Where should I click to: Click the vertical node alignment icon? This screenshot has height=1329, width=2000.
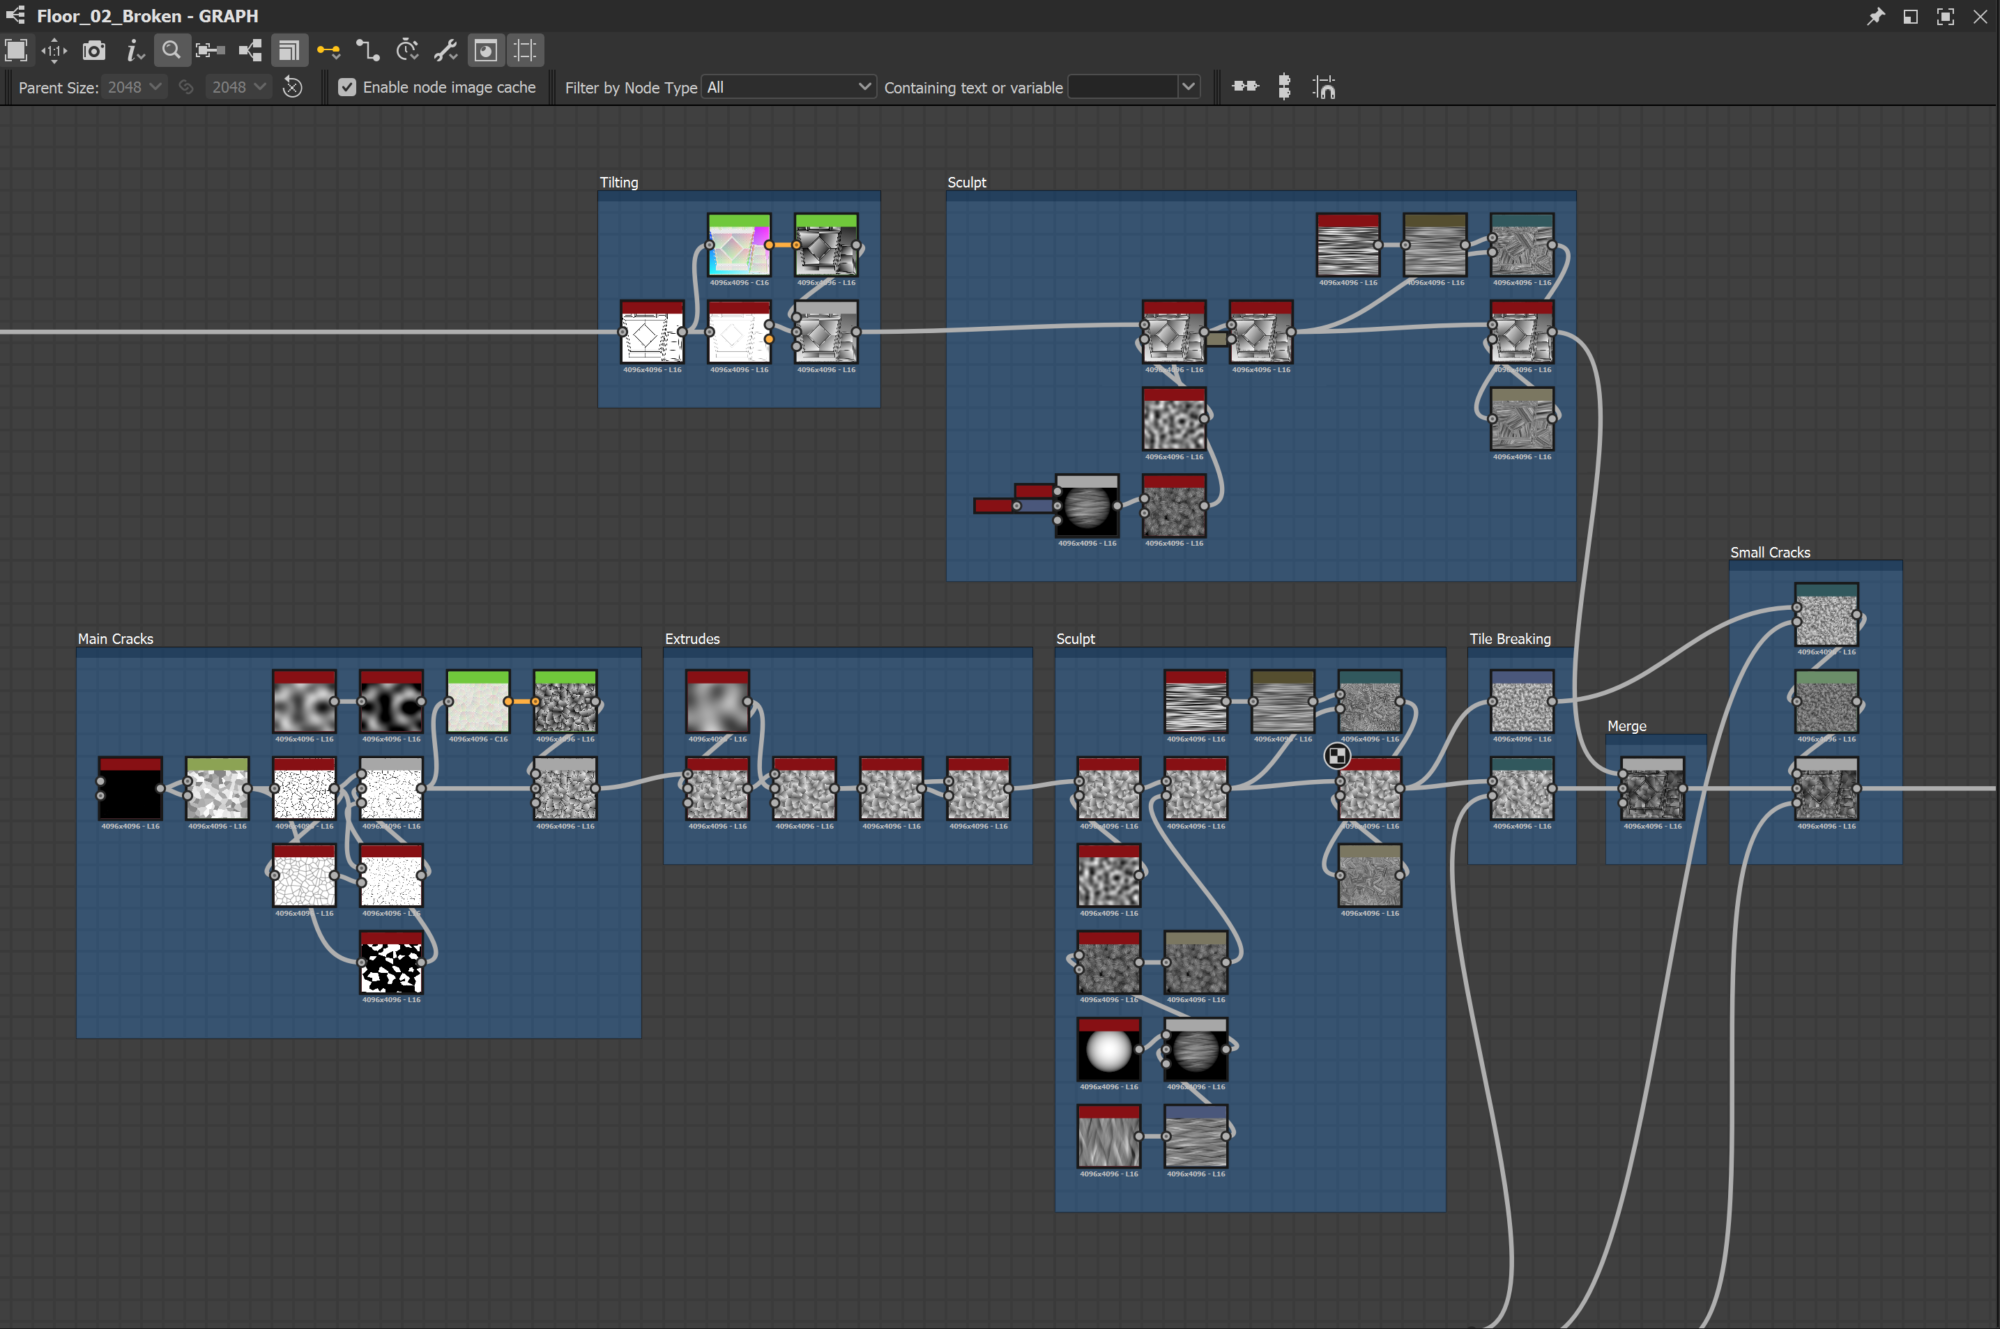tap(1284, 87)
